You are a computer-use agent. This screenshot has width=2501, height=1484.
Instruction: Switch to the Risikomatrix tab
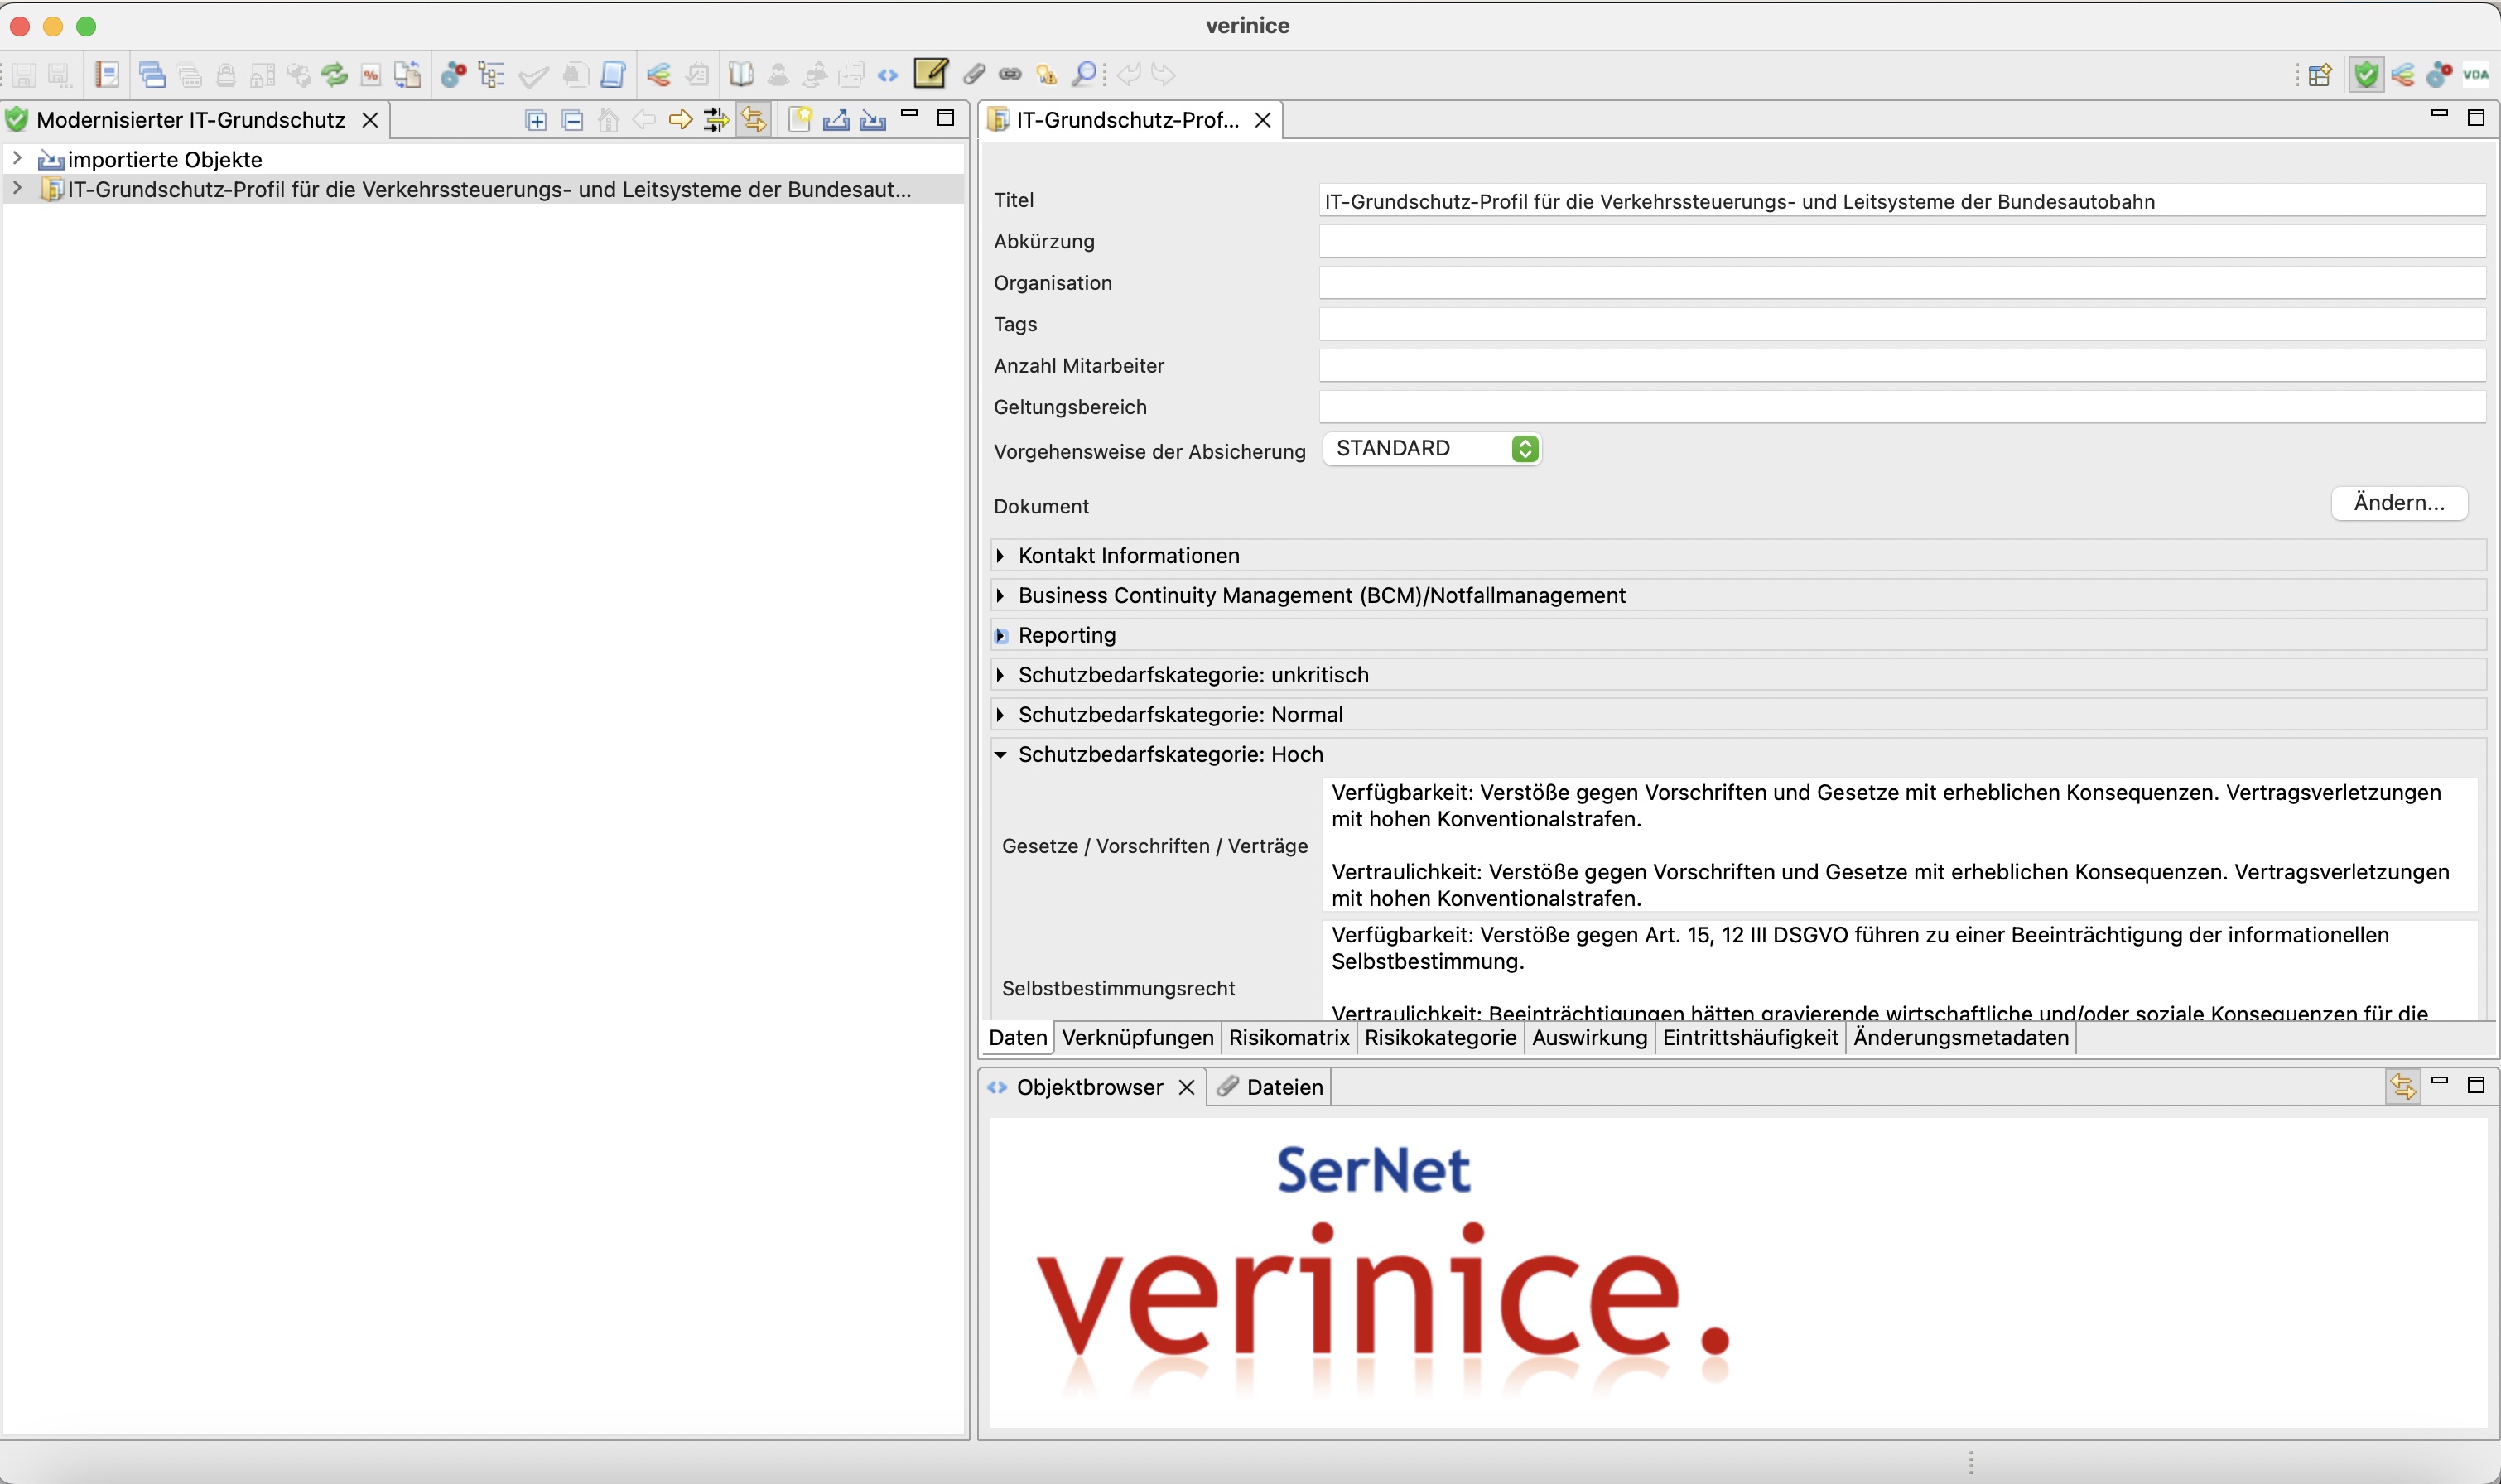[x=1289, y=1038]
